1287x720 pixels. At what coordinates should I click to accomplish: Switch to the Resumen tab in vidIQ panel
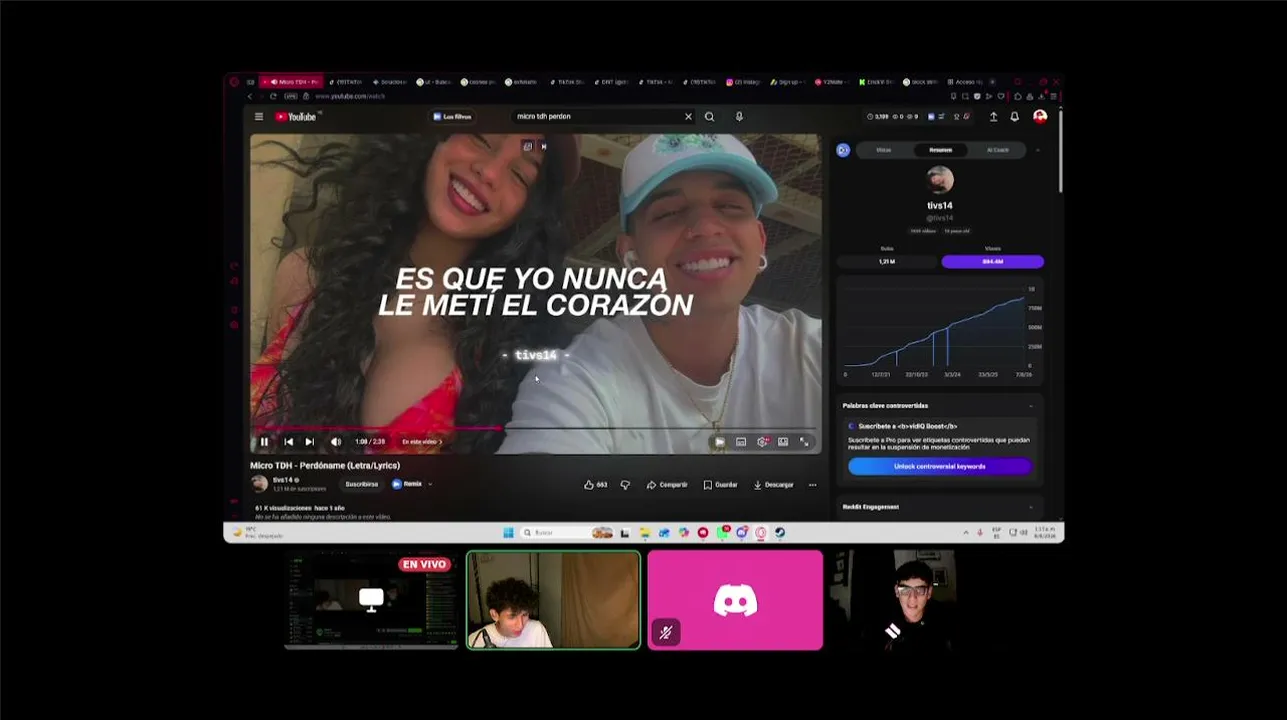(940, 150)
